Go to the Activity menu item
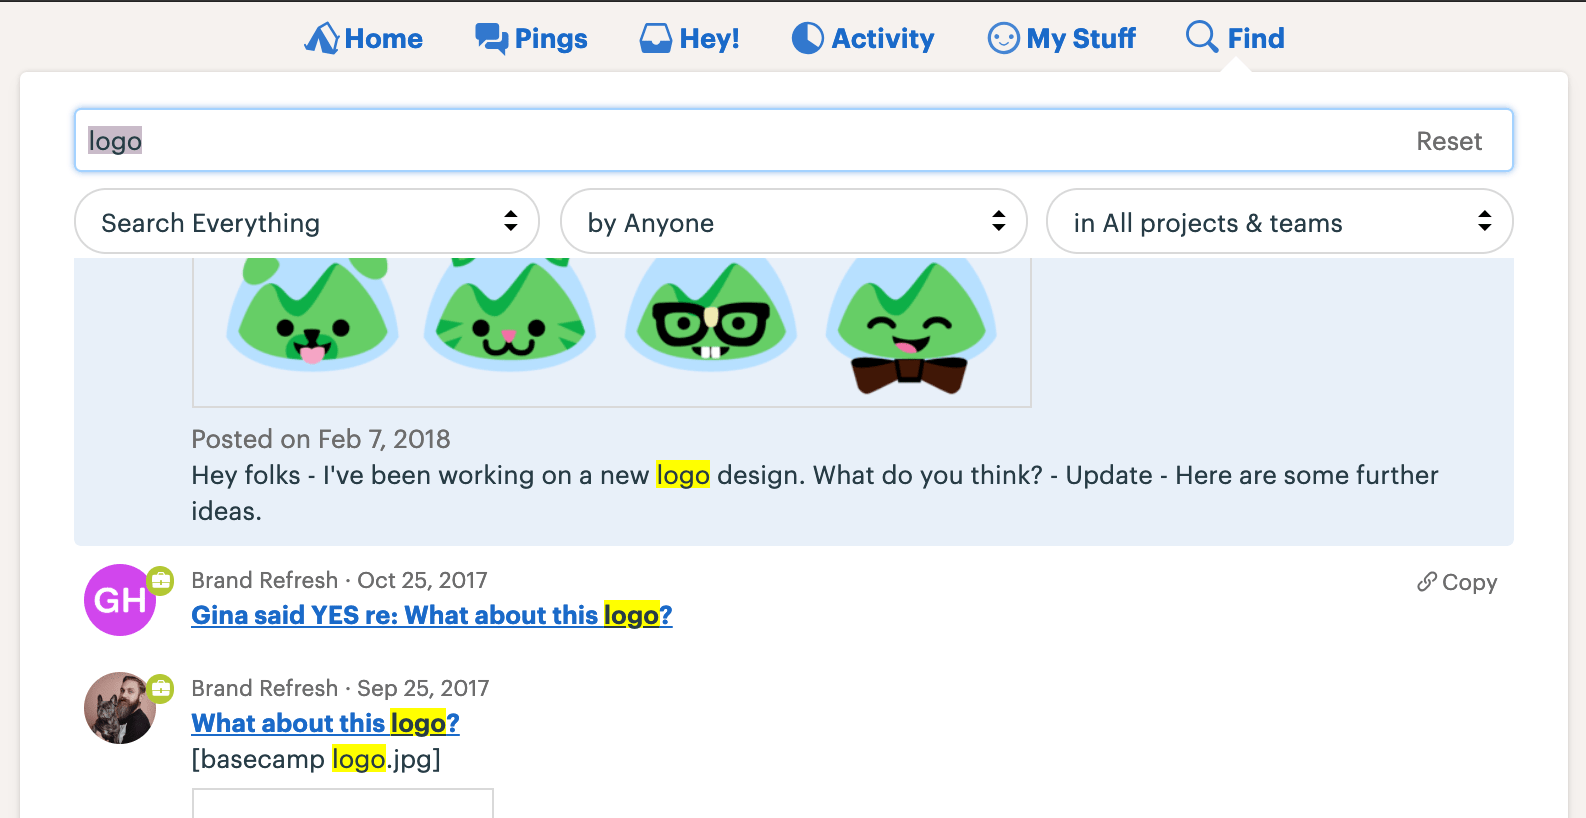Image resolution: width=1586 pixels, height=818 pixels. pyautogui.click(x=883, y=38)
